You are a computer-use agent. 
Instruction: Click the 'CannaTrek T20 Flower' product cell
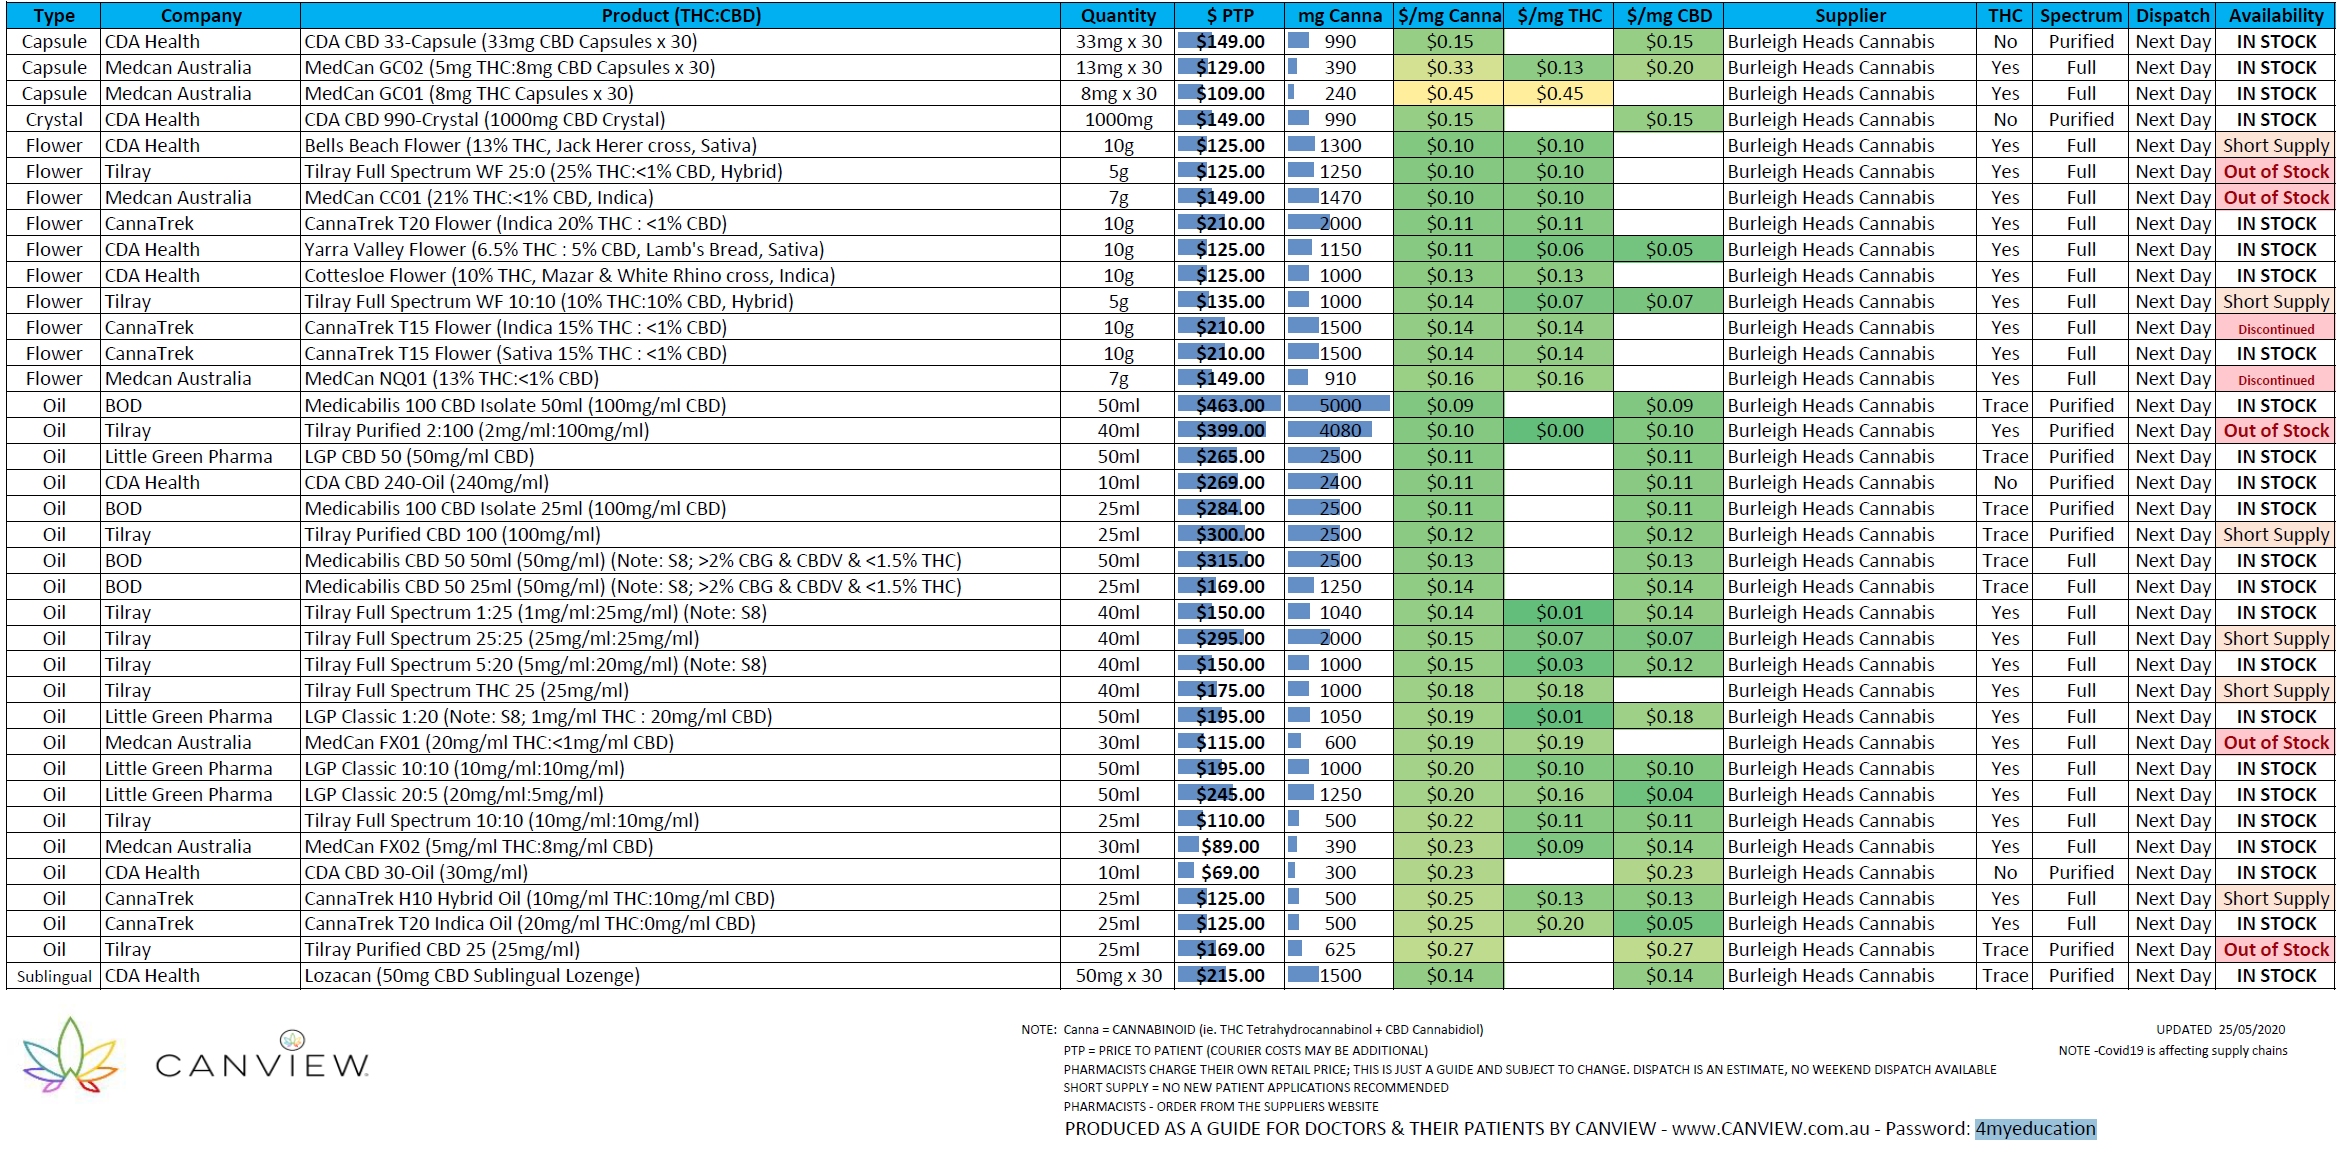click(x=681, y=224)
